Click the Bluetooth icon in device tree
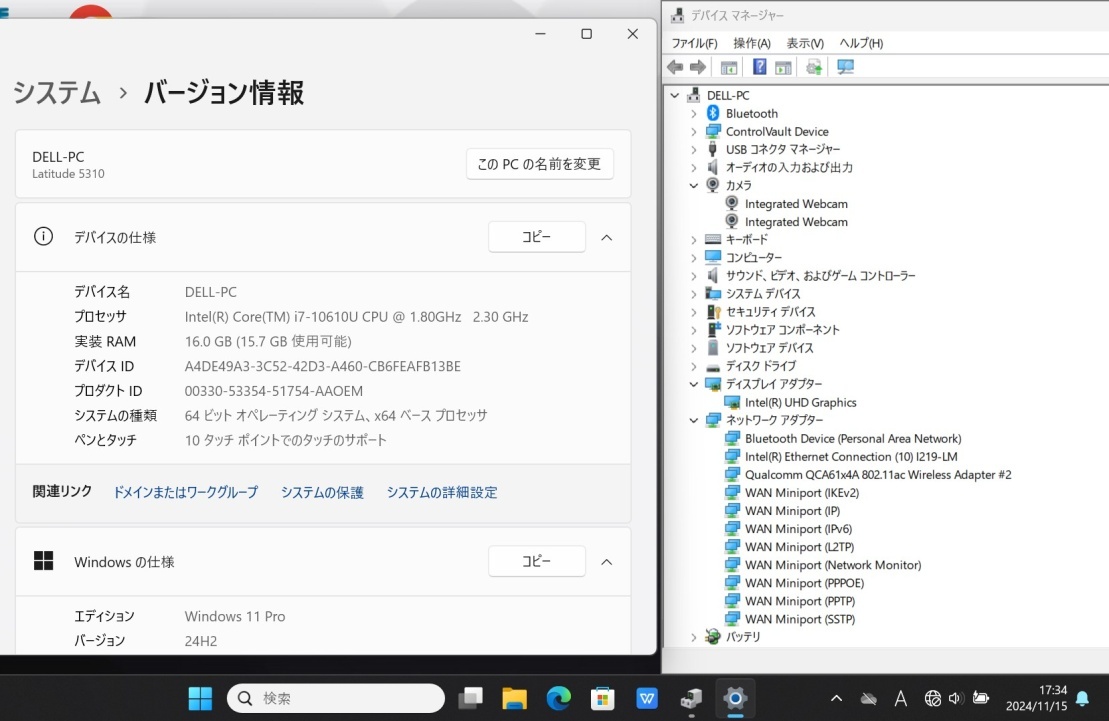1109x721 pixels. click(x=713, y=113)
